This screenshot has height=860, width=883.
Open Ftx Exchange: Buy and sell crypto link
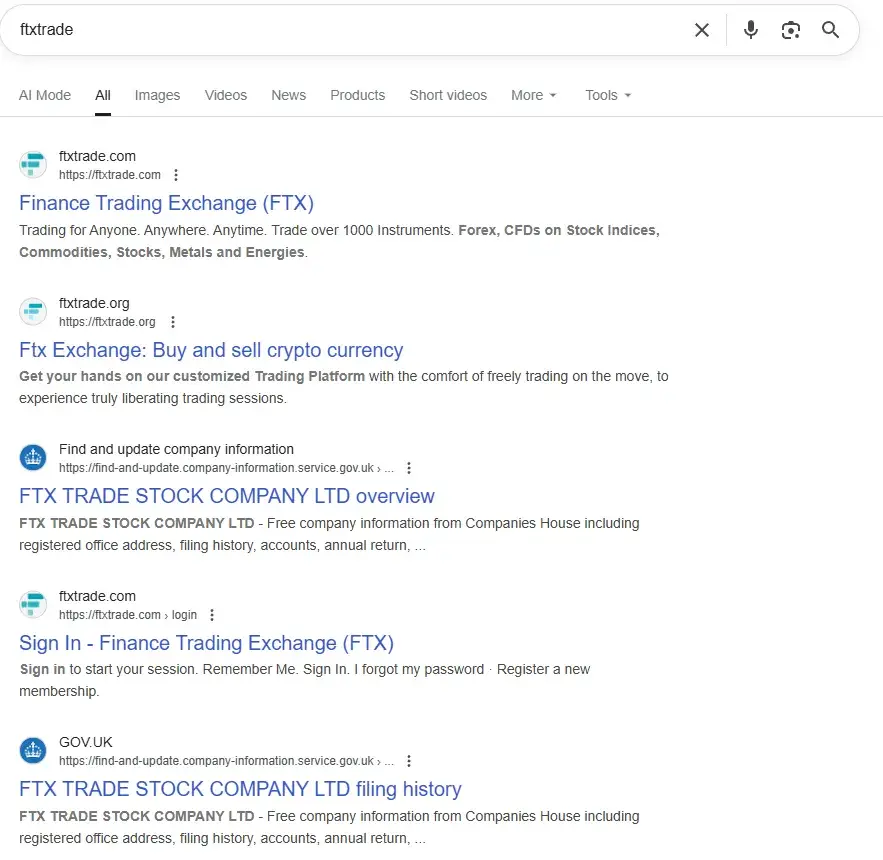coord(211,350)
